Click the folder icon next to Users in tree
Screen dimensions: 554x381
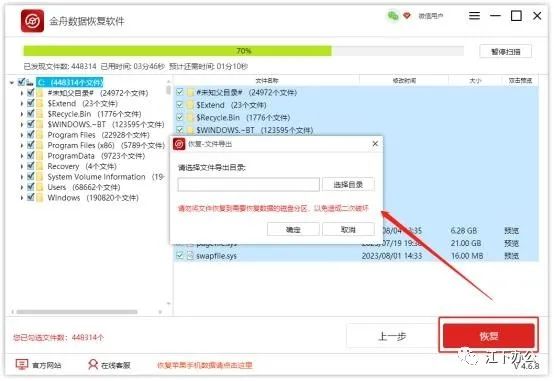(x=40, y=187)
